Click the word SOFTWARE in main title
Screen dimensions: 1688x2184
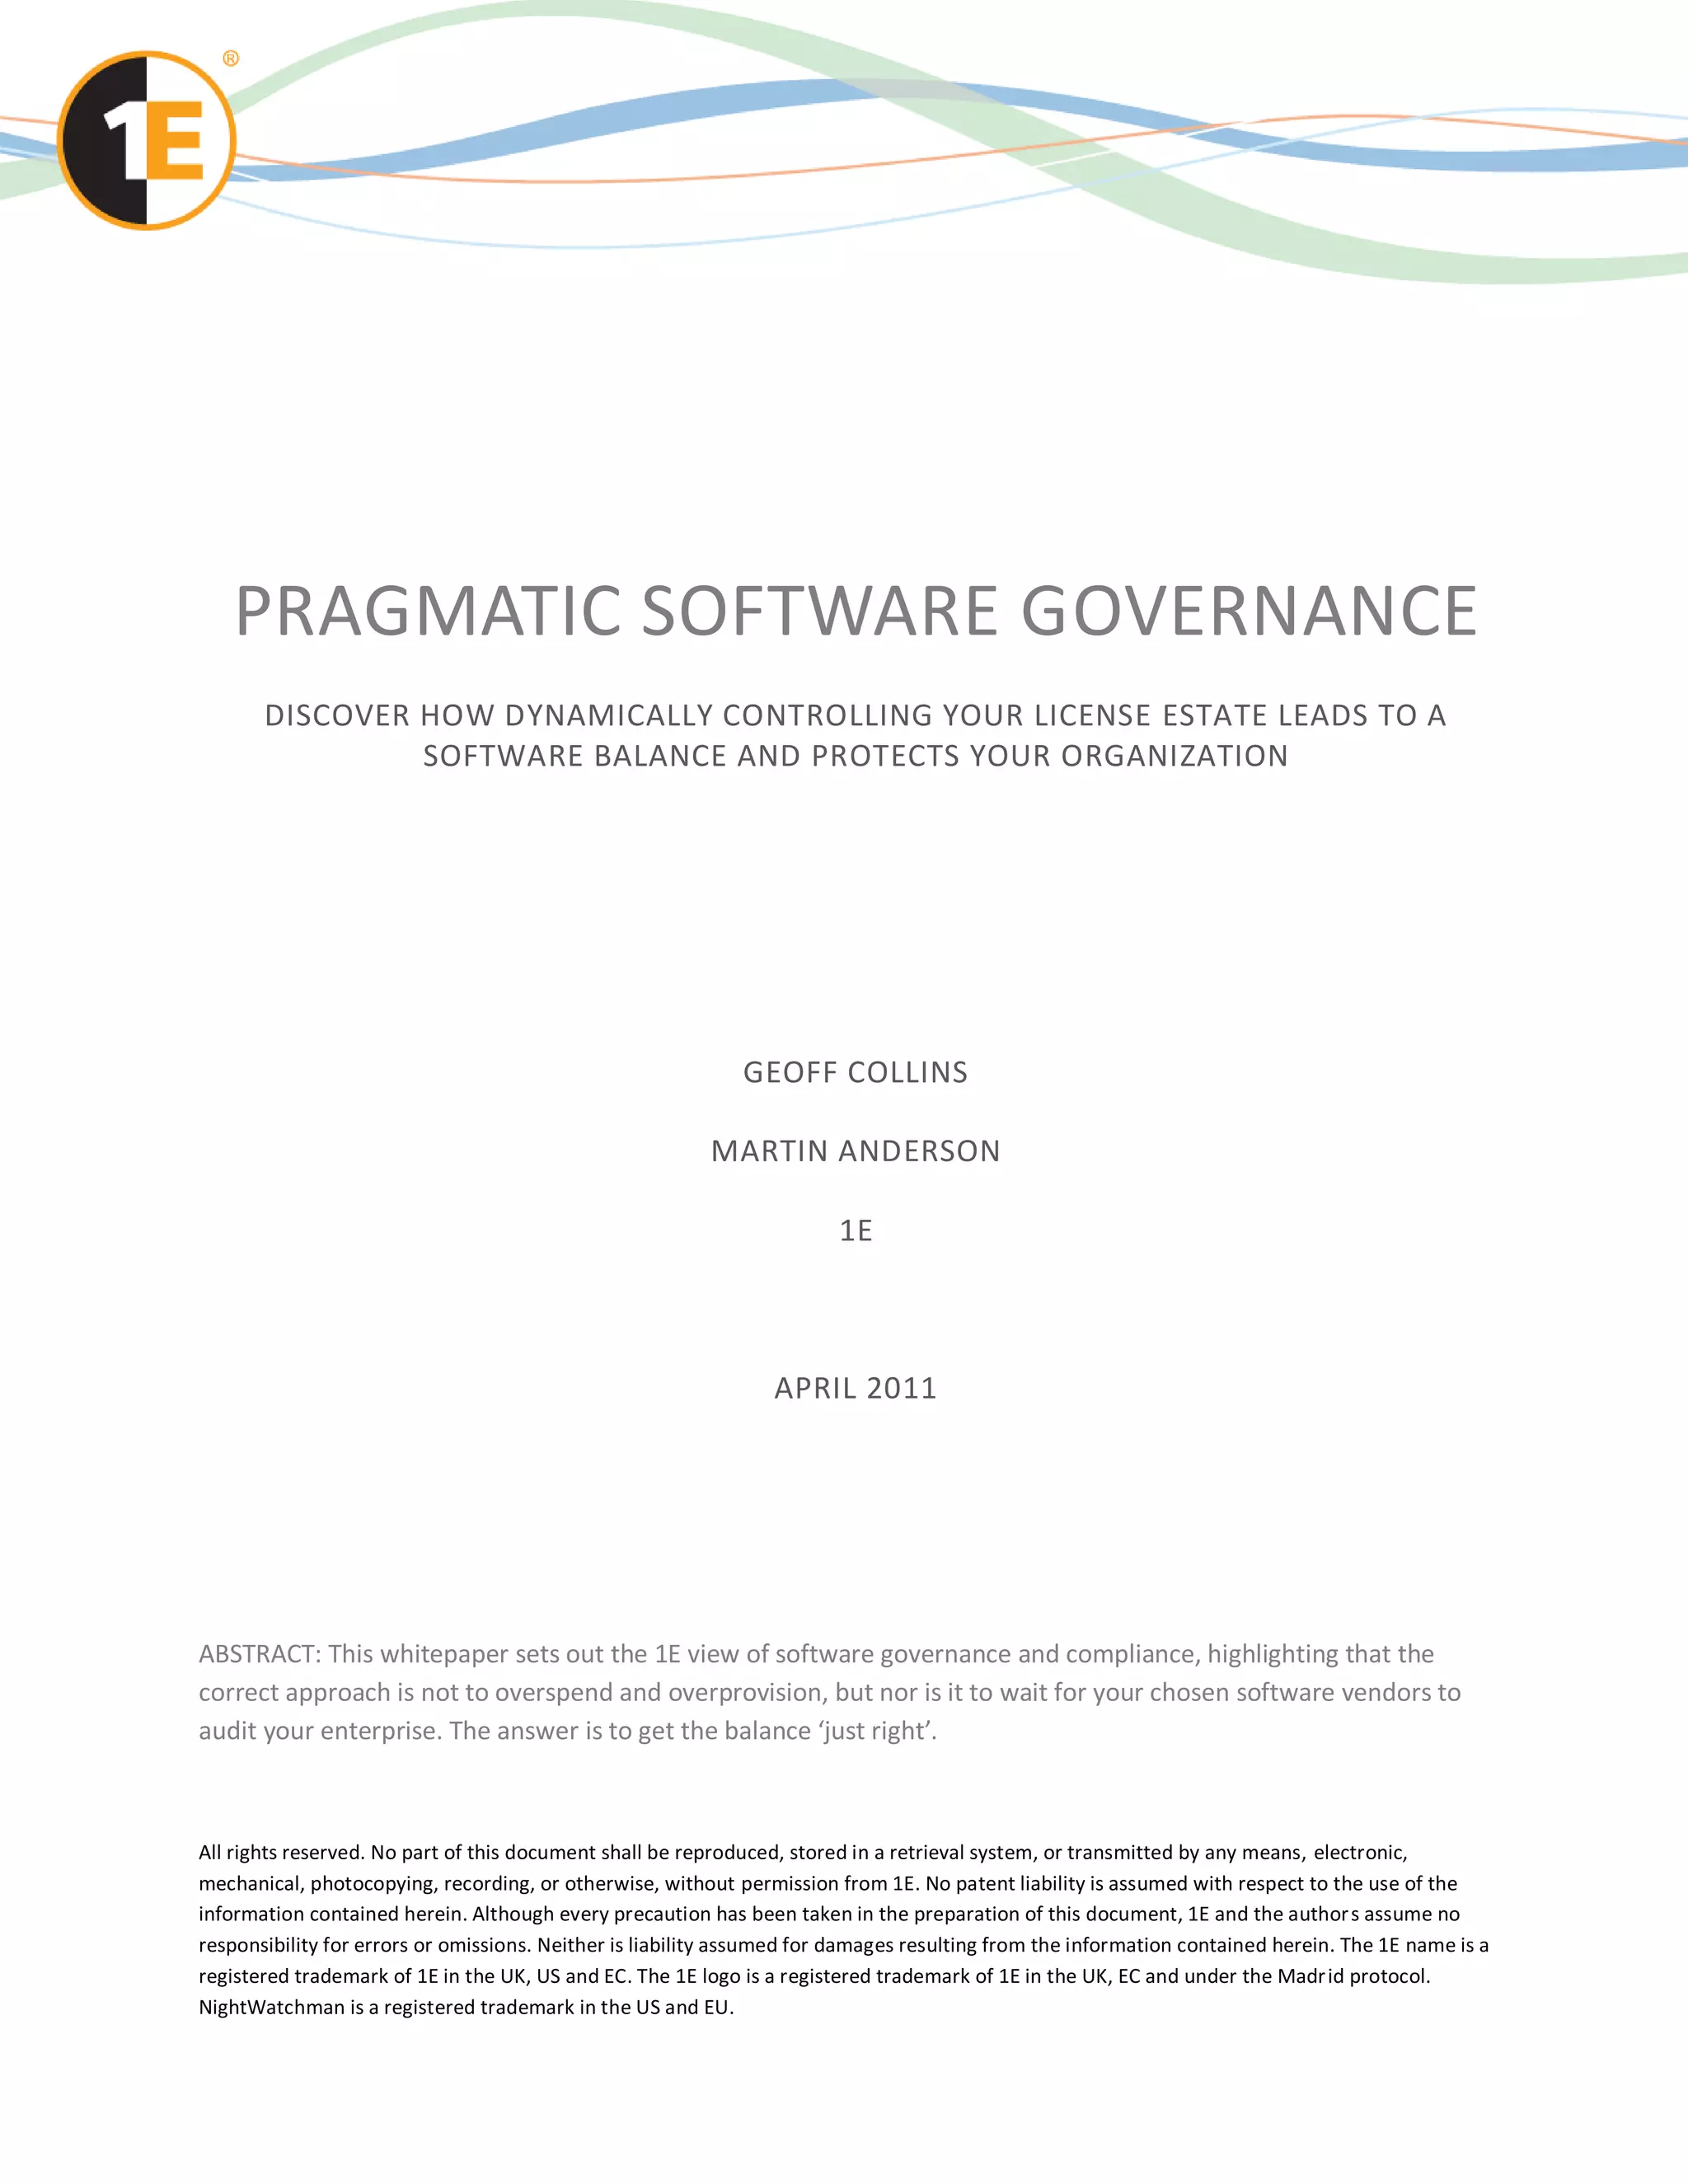point(819,610)
